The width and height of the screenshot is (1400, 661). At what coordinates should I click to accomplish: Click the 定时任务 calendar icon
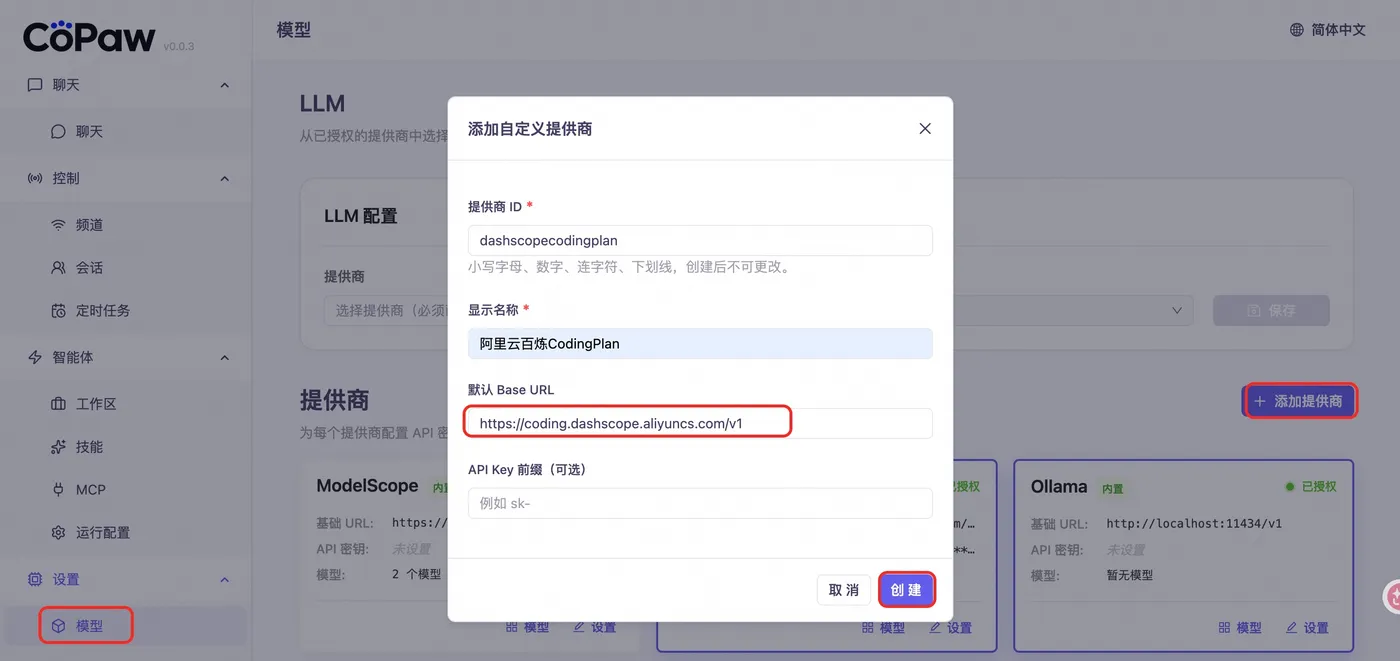coord(58,311)
